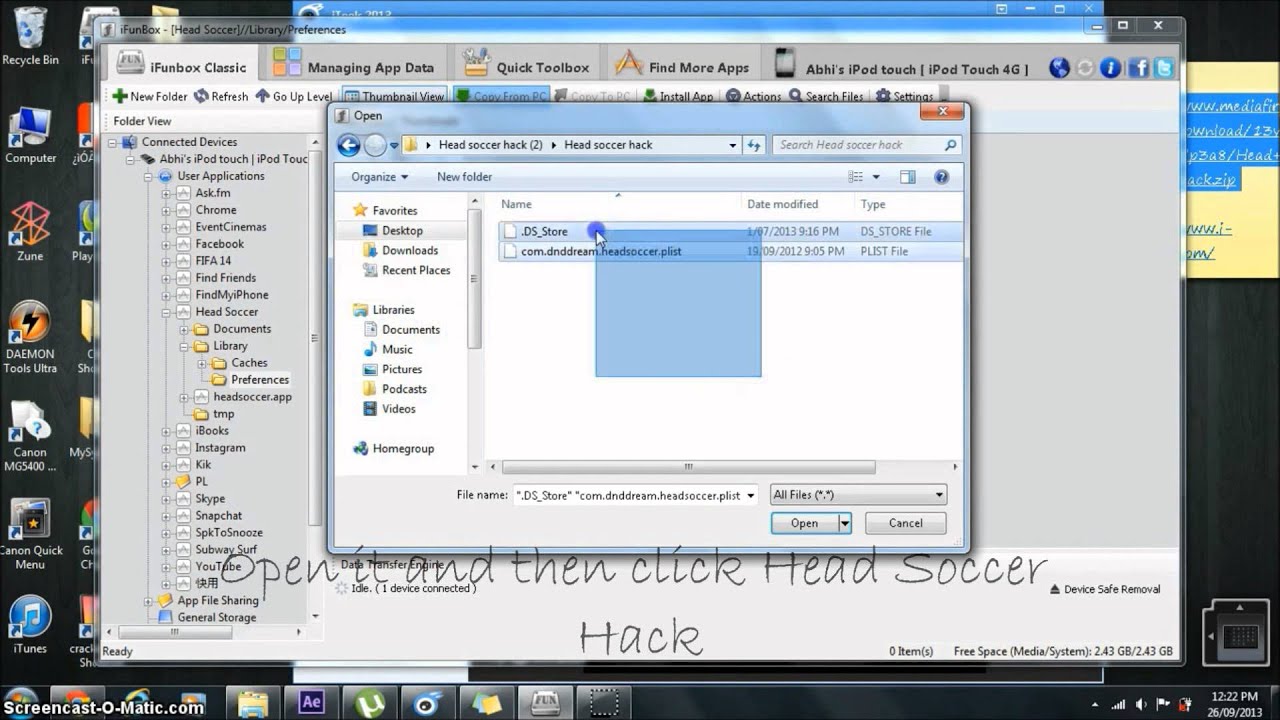Viewport: 1280px width, 720px height.
Task: Click Install App in iFunBox toolbar
Action: point(678,97)
